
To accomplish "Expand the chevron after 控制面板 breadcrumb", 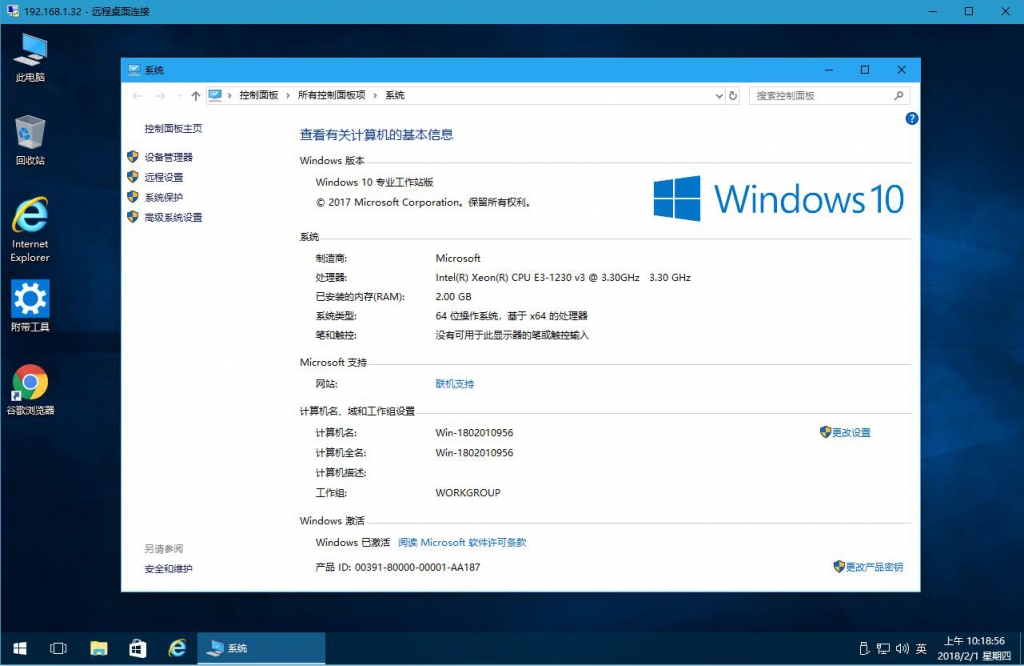I will coord(288,95).
